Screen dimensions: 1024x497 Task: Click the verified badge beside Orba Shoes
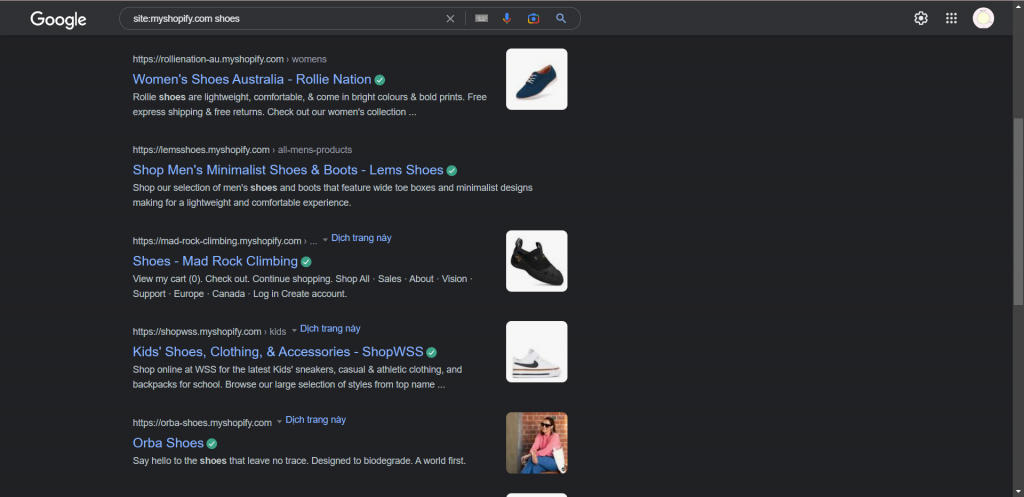(x=212, y=444)
